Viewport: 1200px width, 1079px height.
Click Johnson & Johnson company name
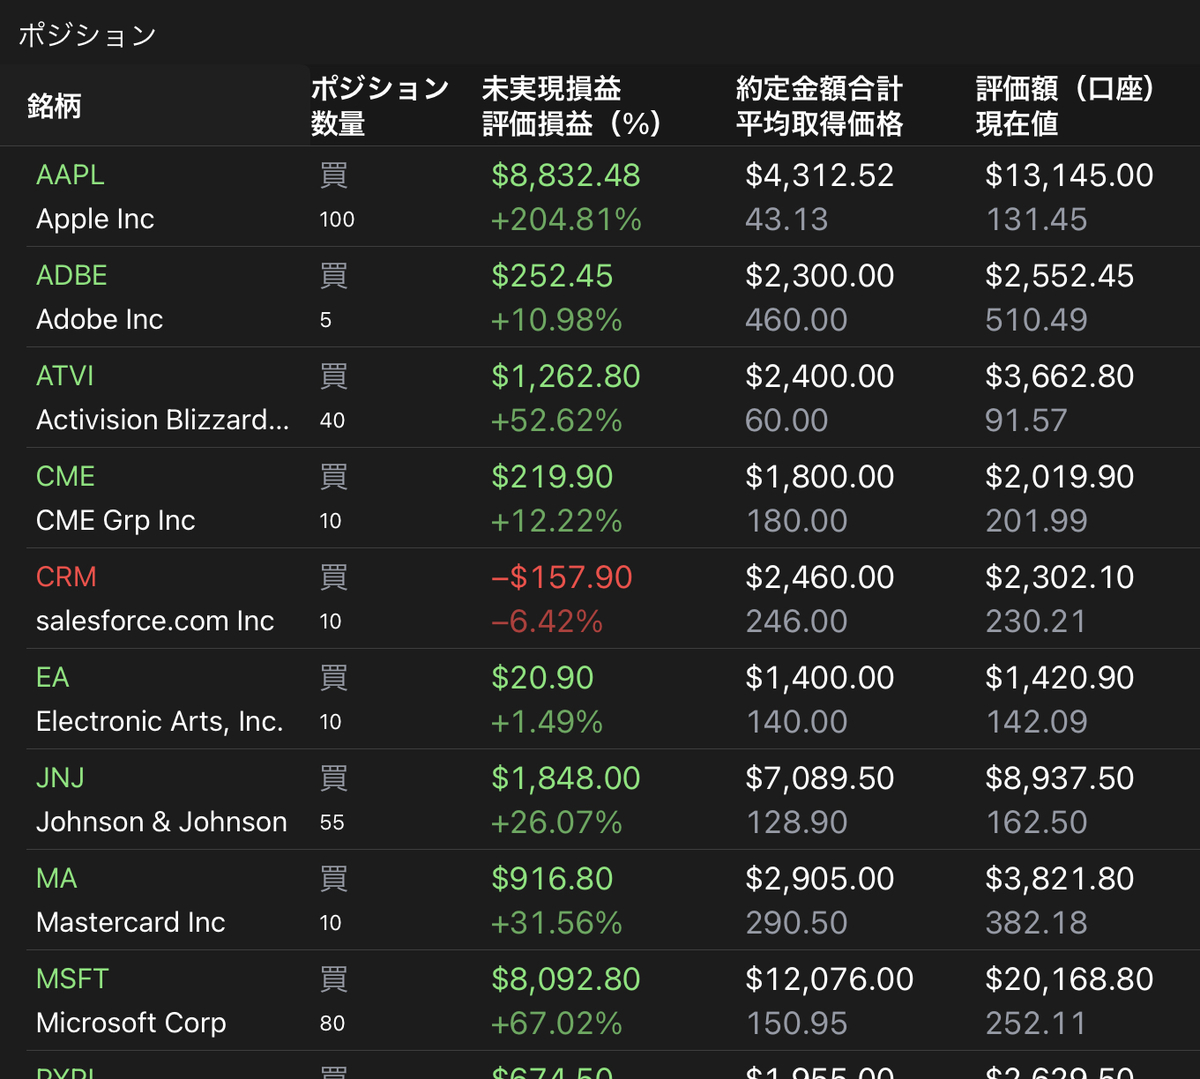pyautogui.click(x=162, y=822)
